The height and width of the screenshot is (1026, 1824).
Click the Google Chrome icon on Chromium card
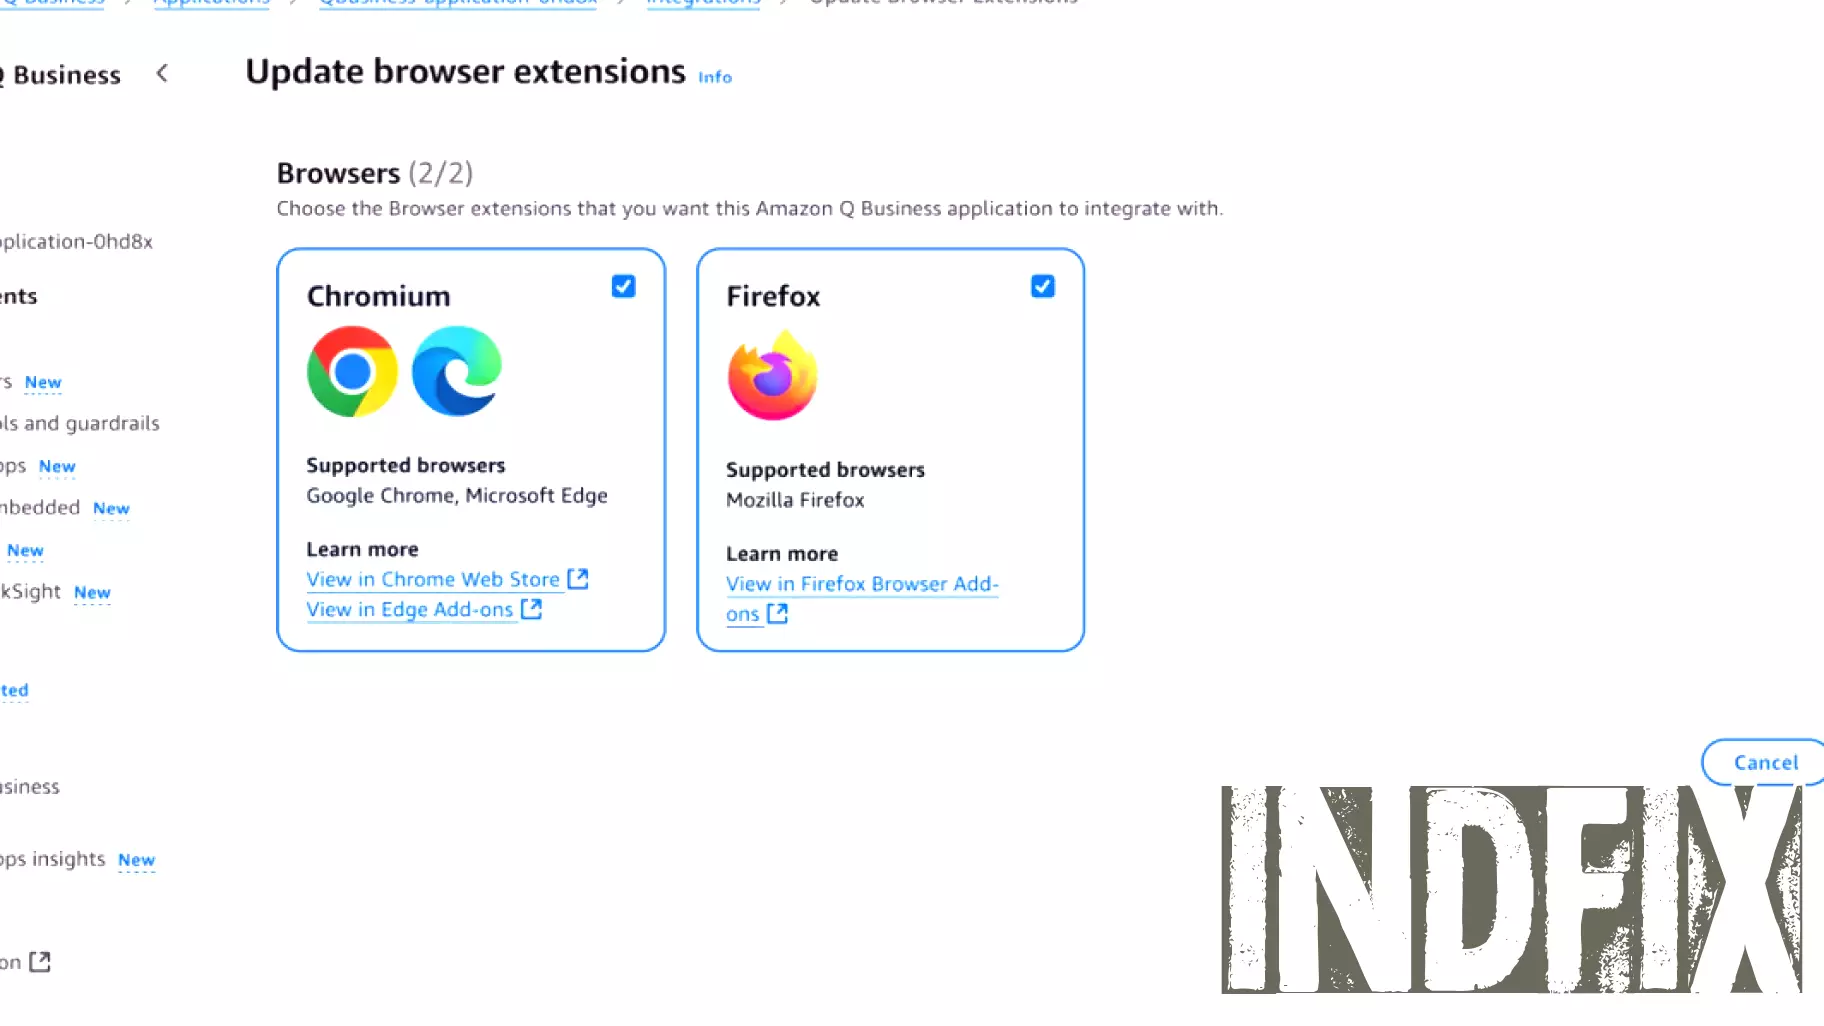click(x=352, y=372)
